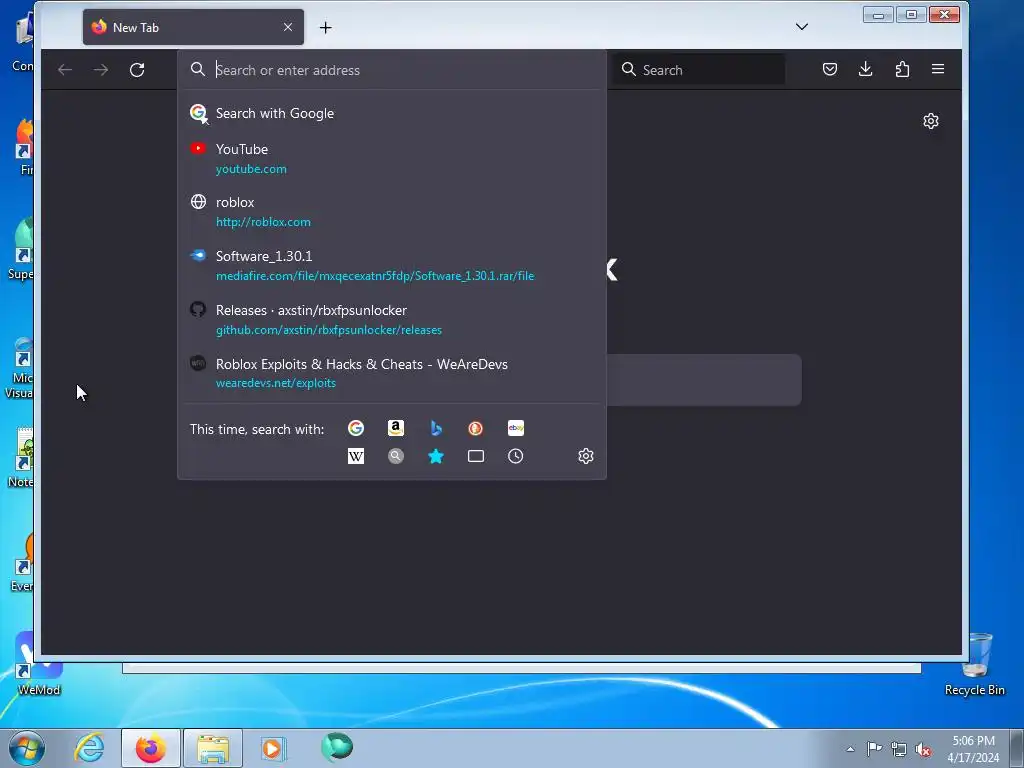Viewport: 1024px width, 768px height.
Task: Open the network tray icon
Action: click(x=899, y=749)
